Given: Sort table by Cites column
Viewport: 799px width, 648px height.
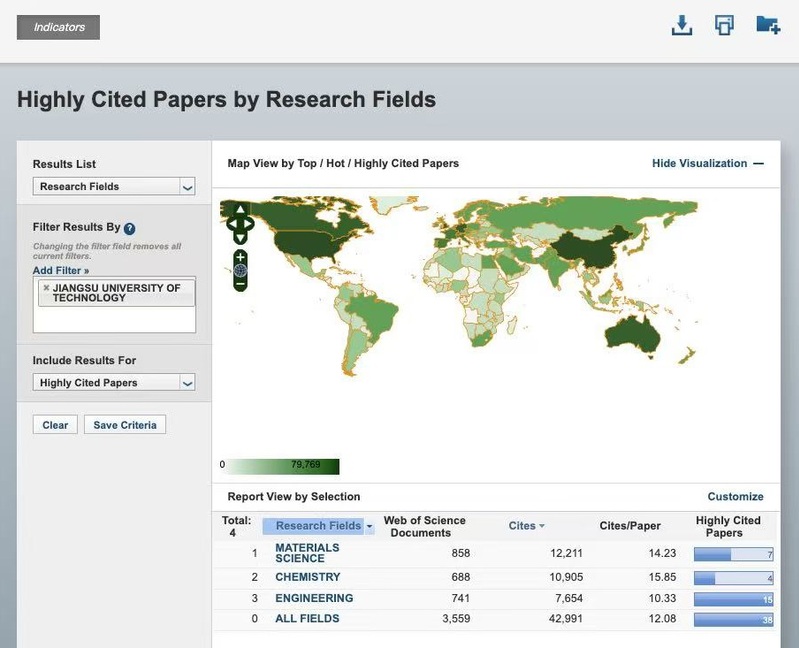Looking at the screenshot, I should [x=526, y=526].
